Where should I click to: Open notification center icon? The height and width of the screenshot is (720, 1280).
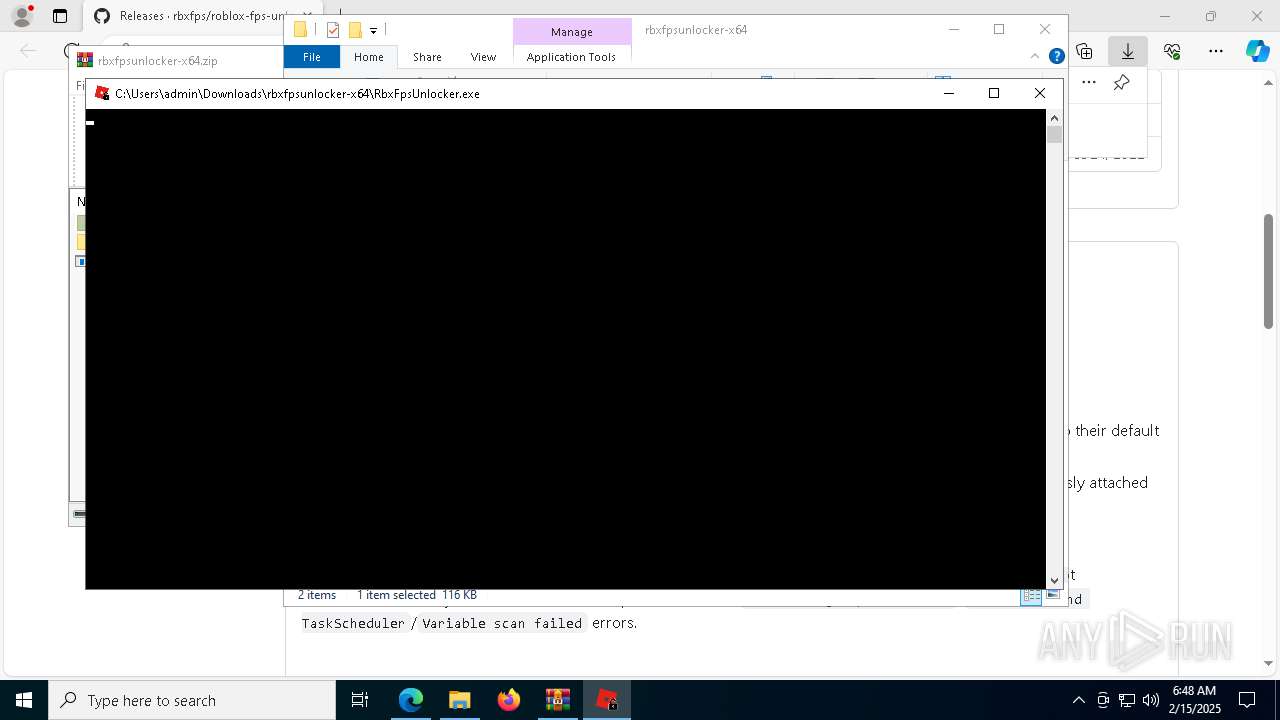pyautogui.click(x=1247, y=700)
